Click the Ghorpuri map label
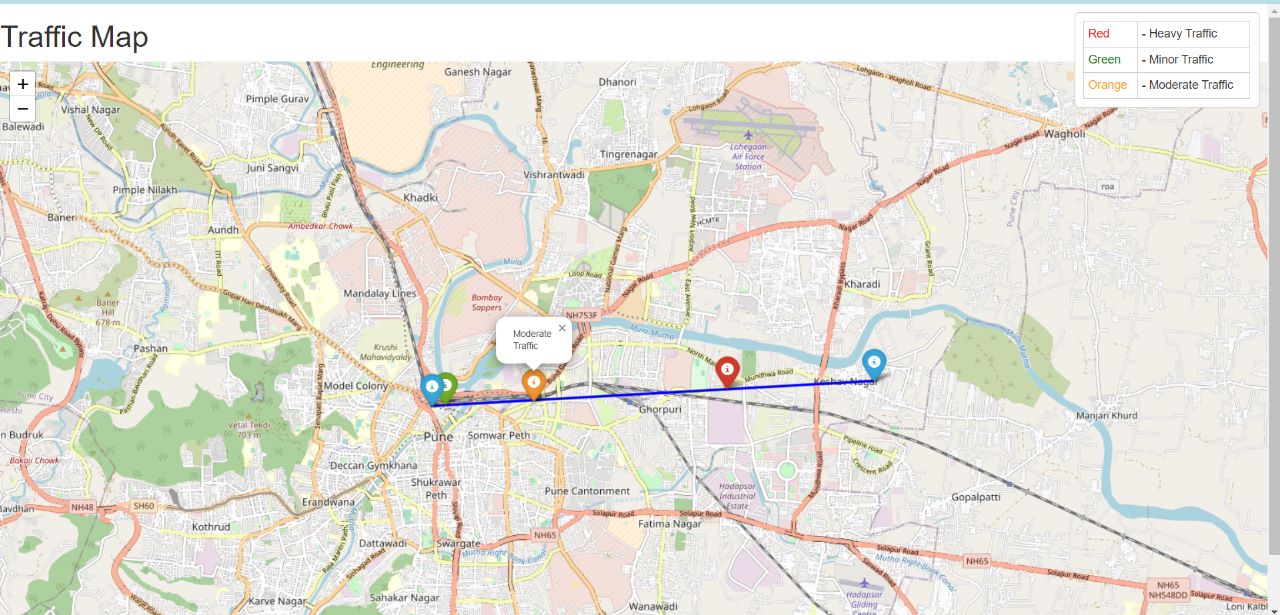The image size is (1280, 615). coord(660,409)
